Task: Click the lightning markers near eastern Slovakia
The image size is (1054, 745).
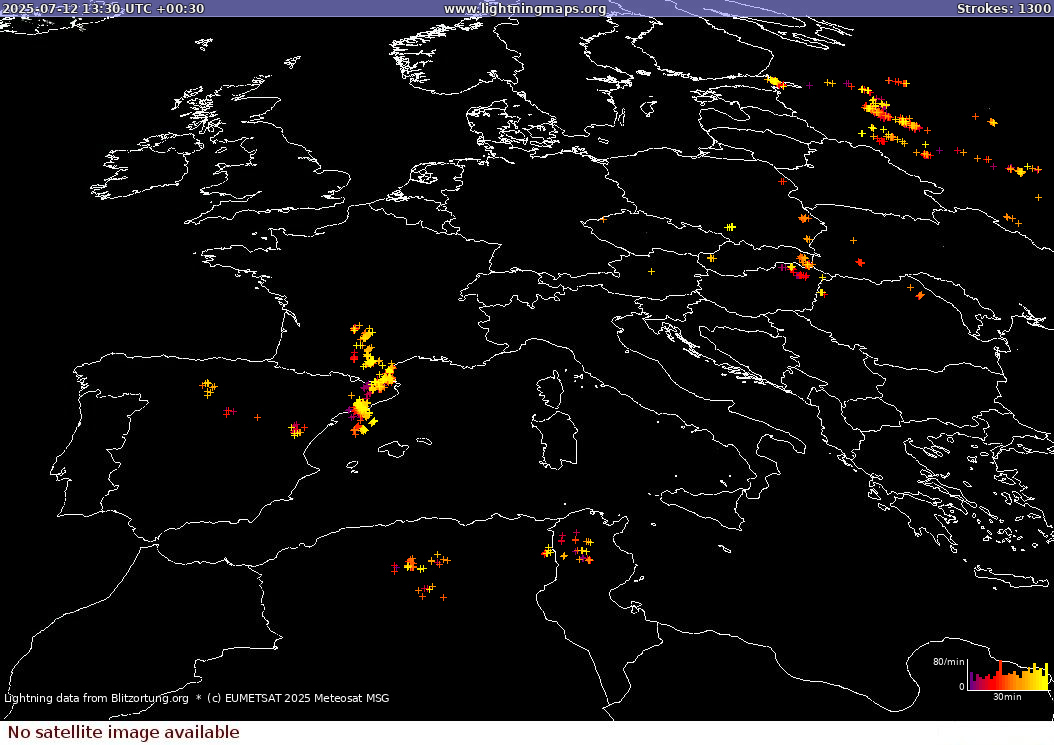Action: pyautogui.click(x=803, y=264)
